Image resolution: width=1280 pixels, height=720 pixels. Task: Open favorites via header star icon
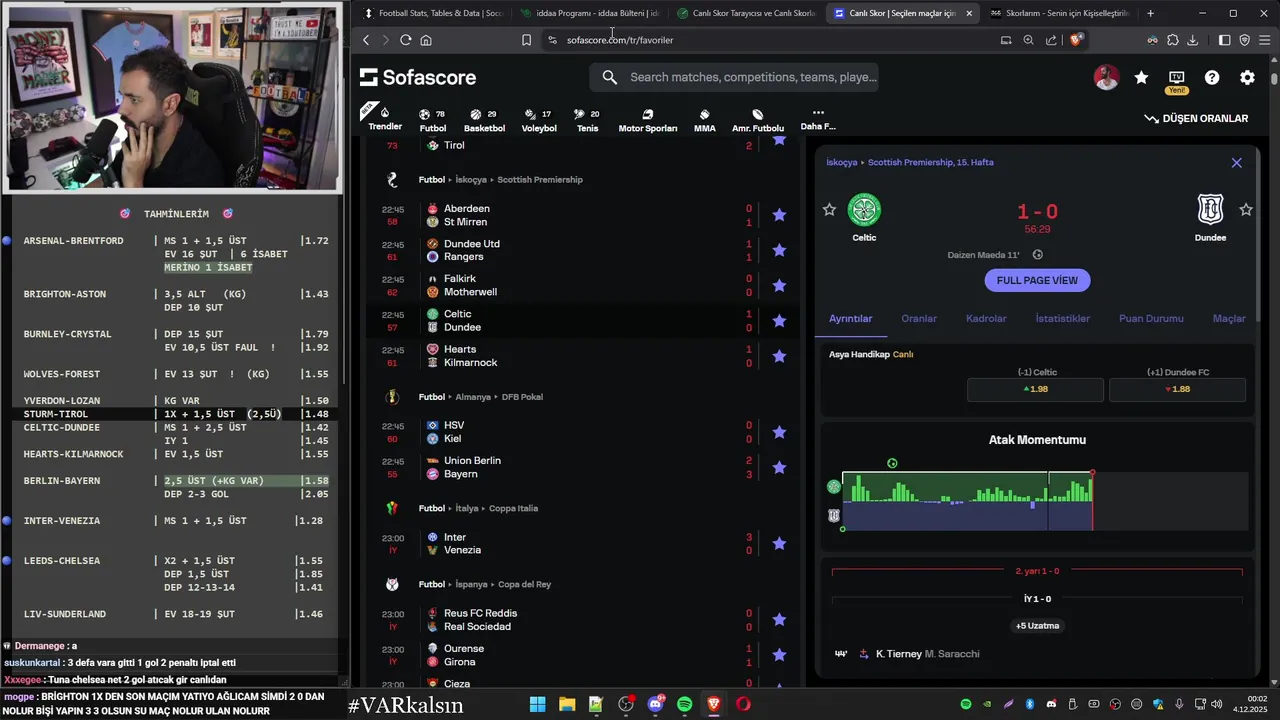(1141, 77)
